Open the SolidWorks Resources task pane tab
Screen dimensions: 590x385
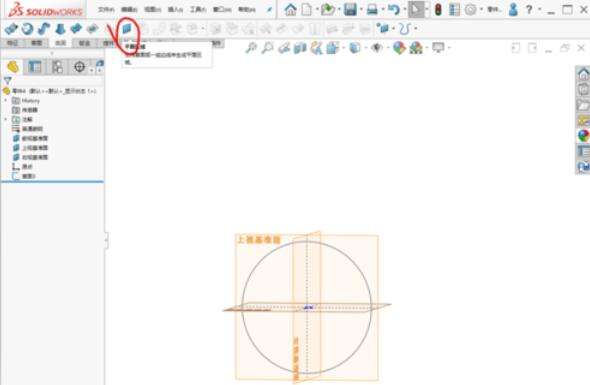coord(583,74)
